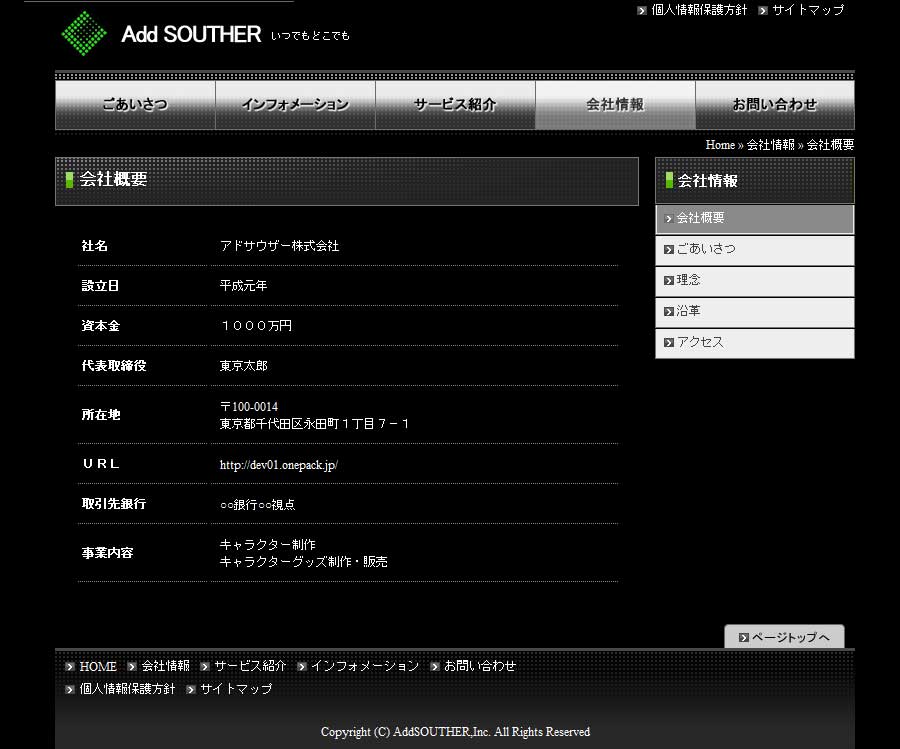Click the arrow icon beside footer お問い合わせ

point(435,667)
